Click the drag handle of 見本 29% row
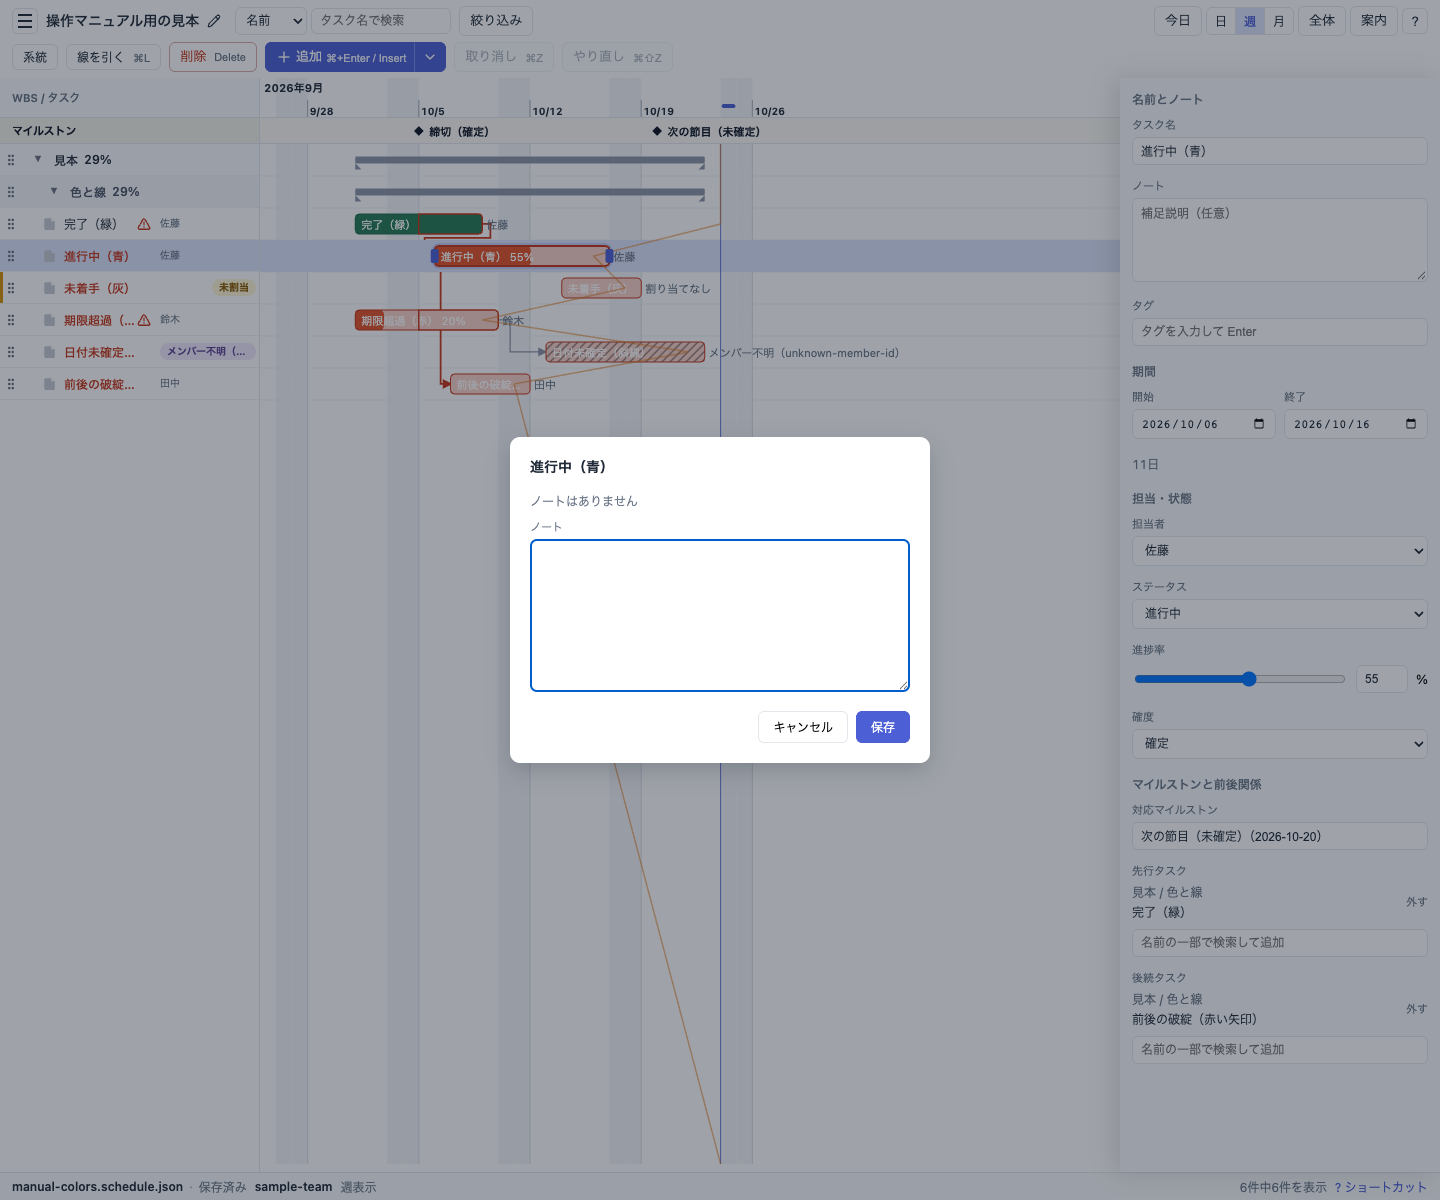Viewport: 1440px width, 1200px height. coord(11,160)
